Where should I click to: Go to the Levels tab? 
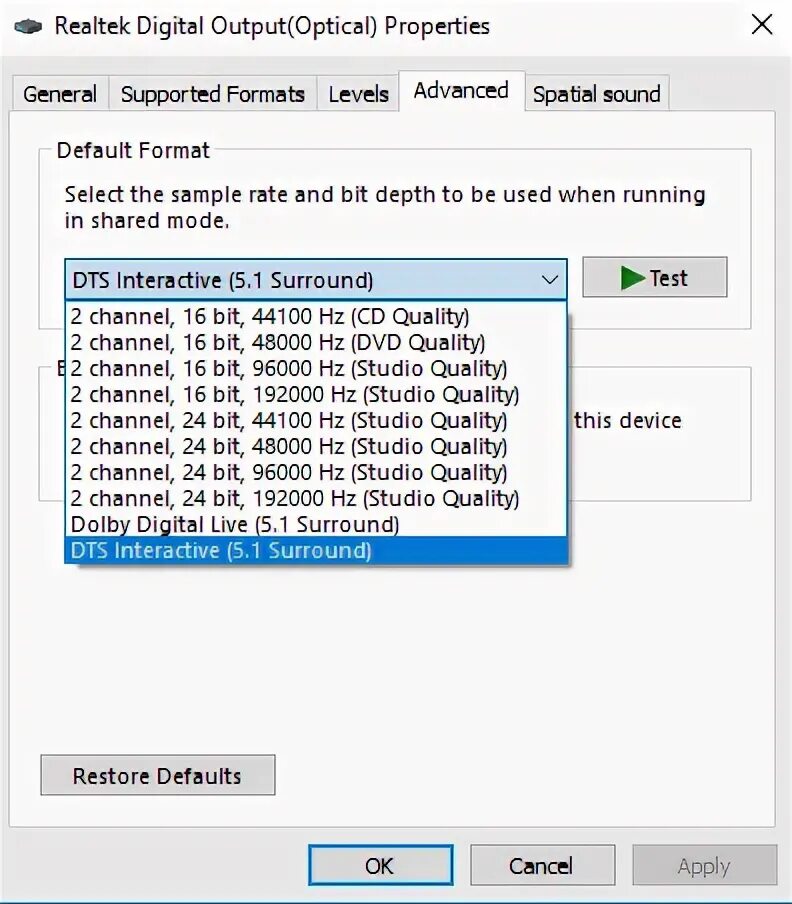[358, 93]
